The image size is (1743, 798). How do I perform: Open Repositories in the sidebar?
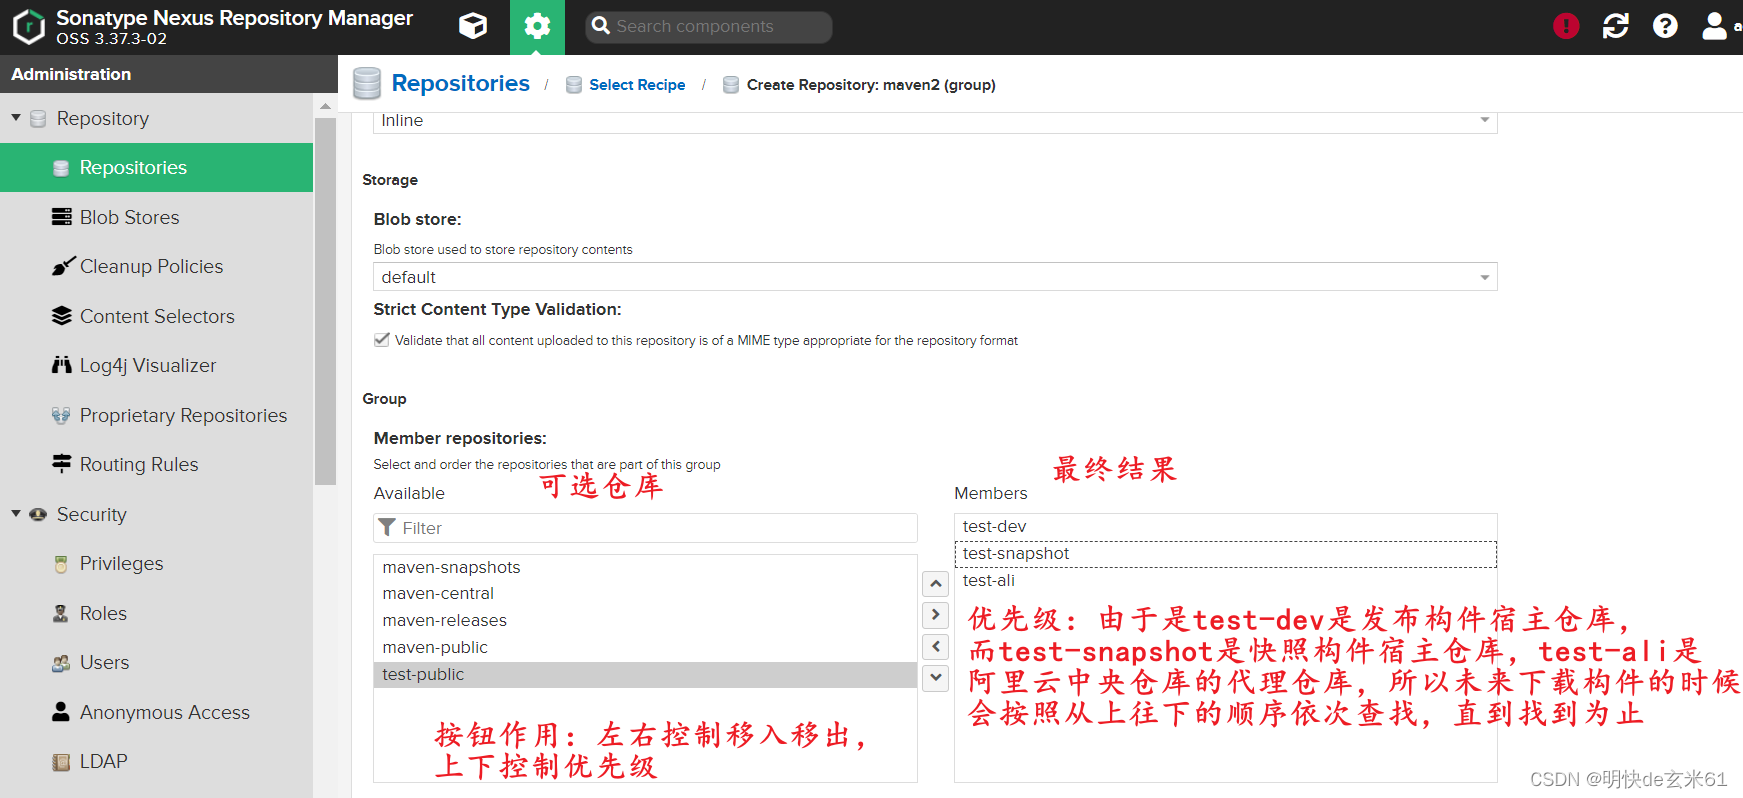pos(157,167)
